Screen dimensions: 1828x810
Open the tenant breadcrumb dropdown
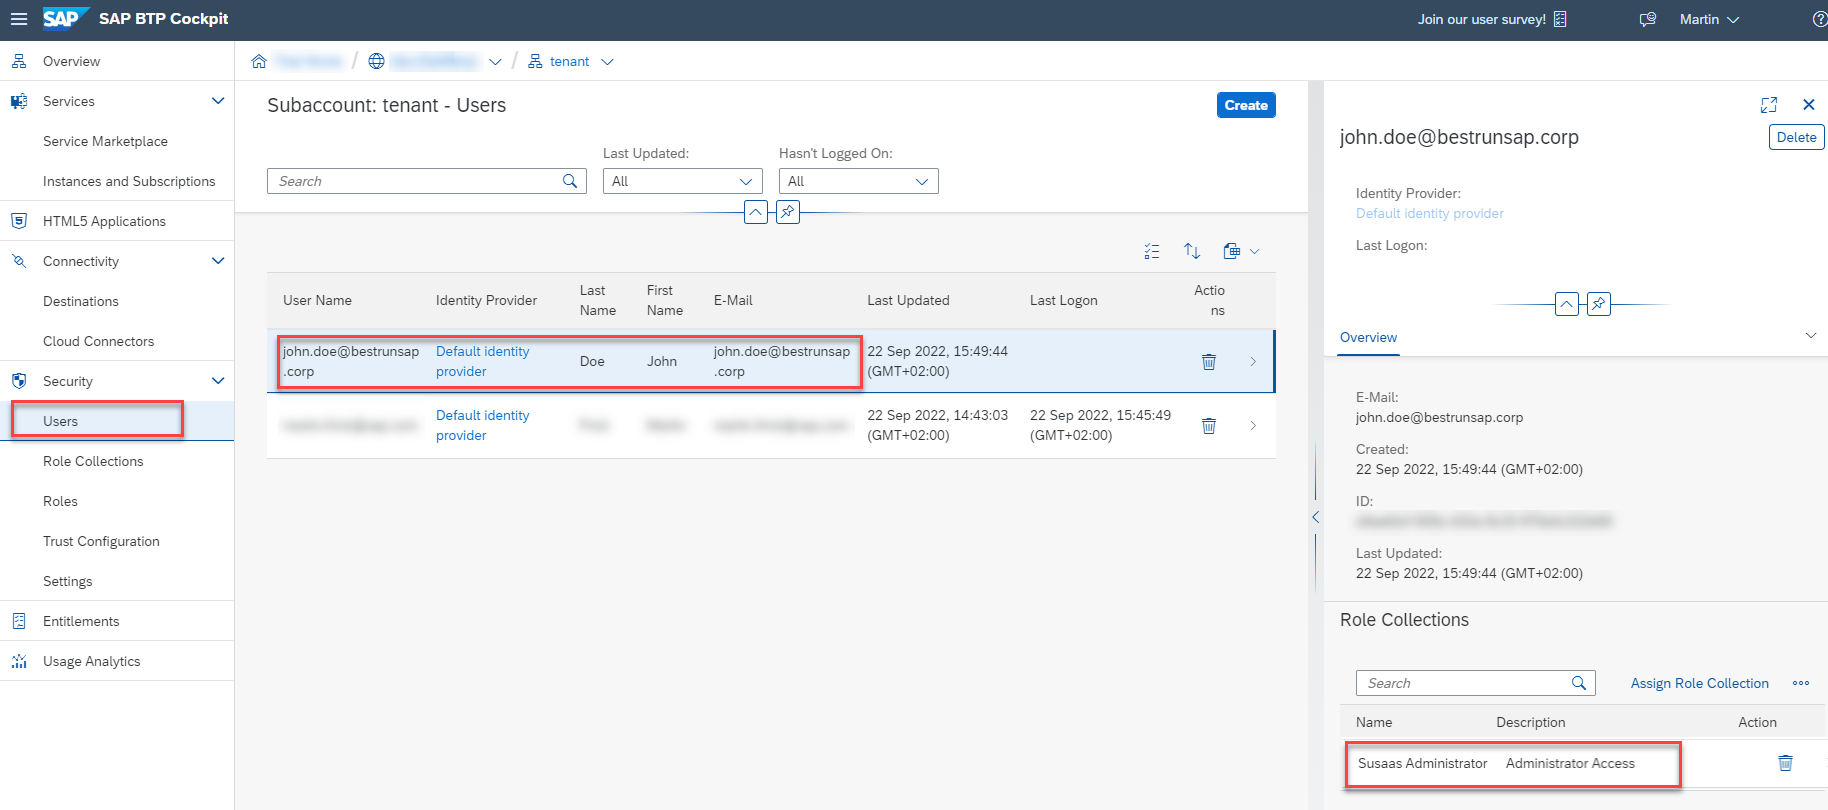coord(607,62)
